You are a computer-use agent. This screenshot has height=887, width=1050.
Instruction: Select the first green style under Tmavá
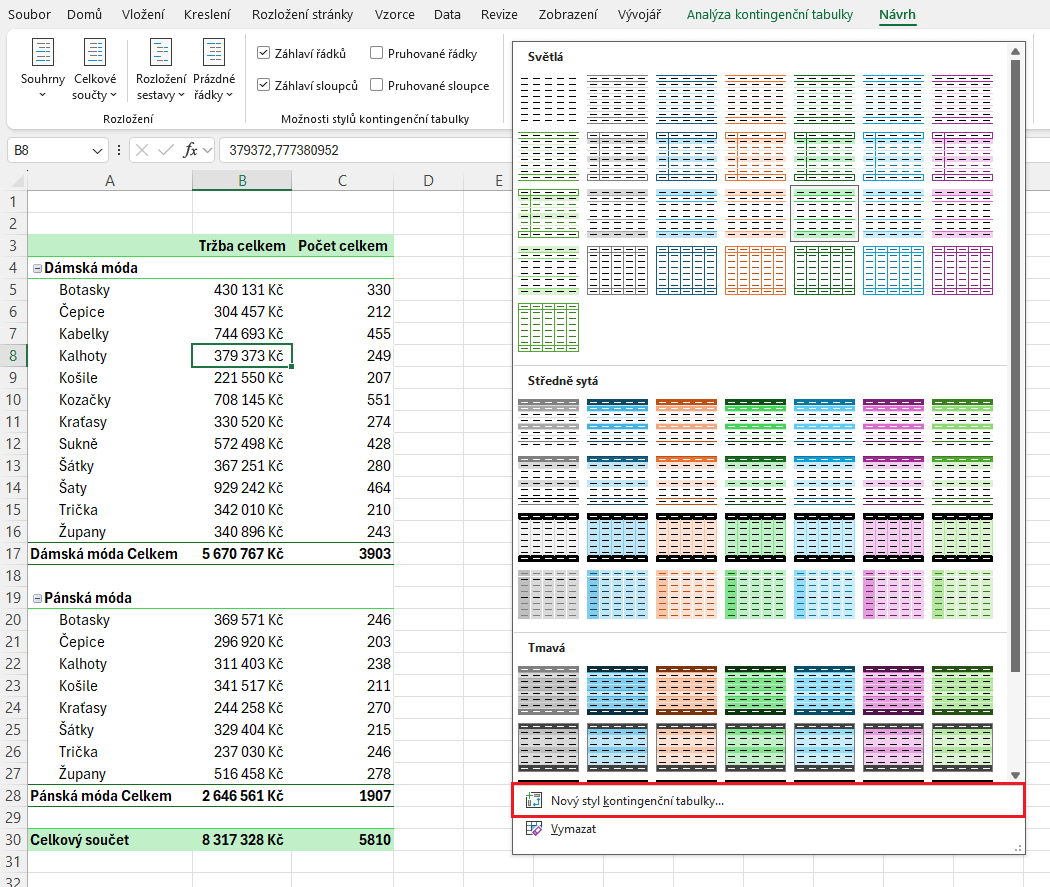(x=755, y=690)
